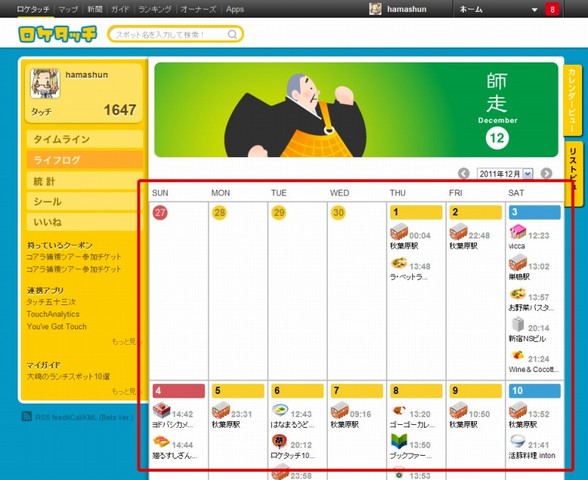Screen dimensions: 588x480
Task: Click the ロケタッチ logo
Action: tap(57, 34)
